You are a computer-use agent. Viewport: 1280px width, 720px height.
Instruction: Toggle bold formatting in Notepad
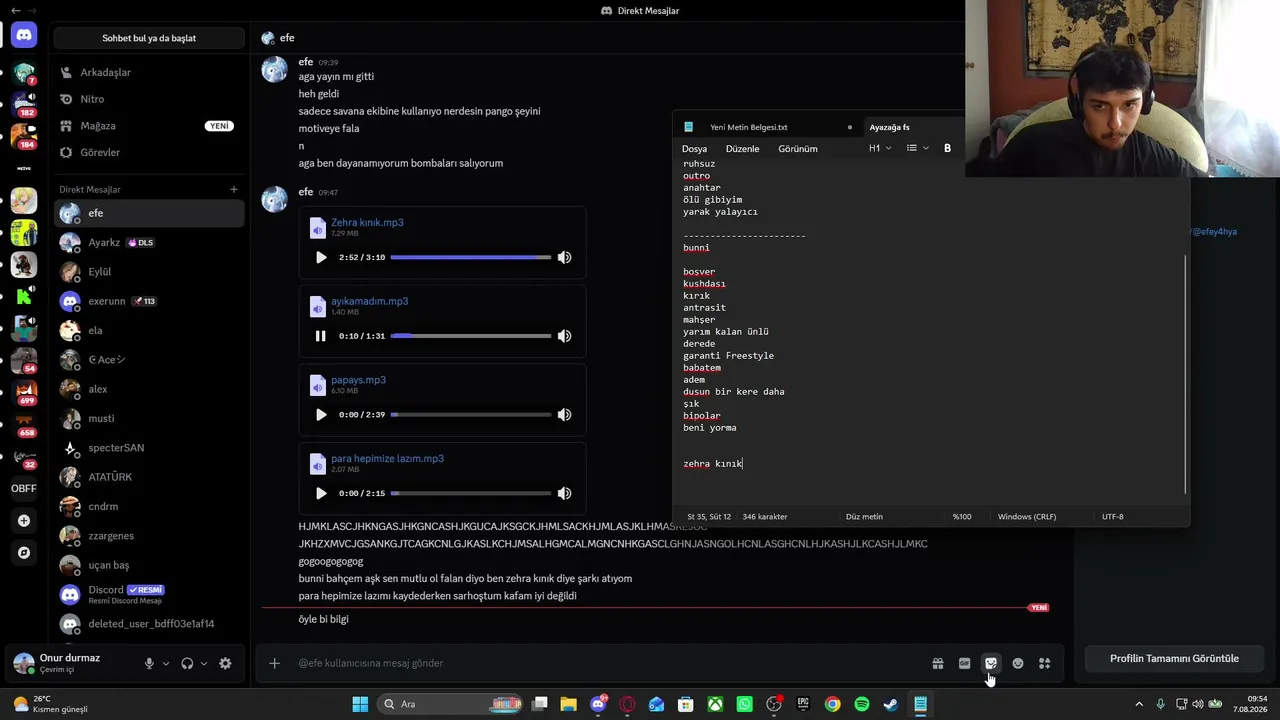[947, 148]
